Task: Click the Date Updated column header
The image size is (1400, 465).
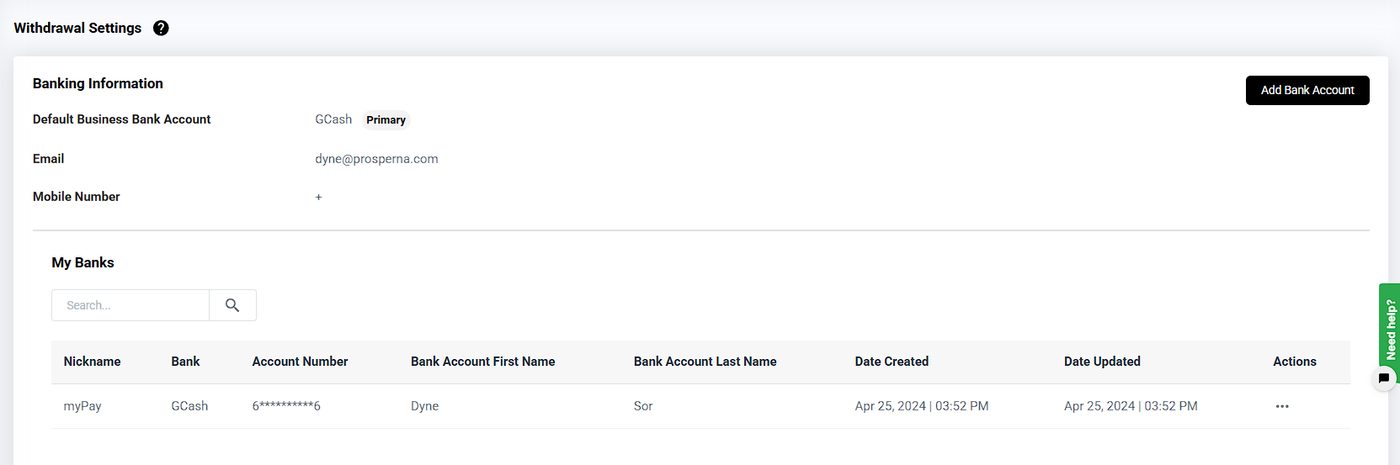Action: point(1102,361)
